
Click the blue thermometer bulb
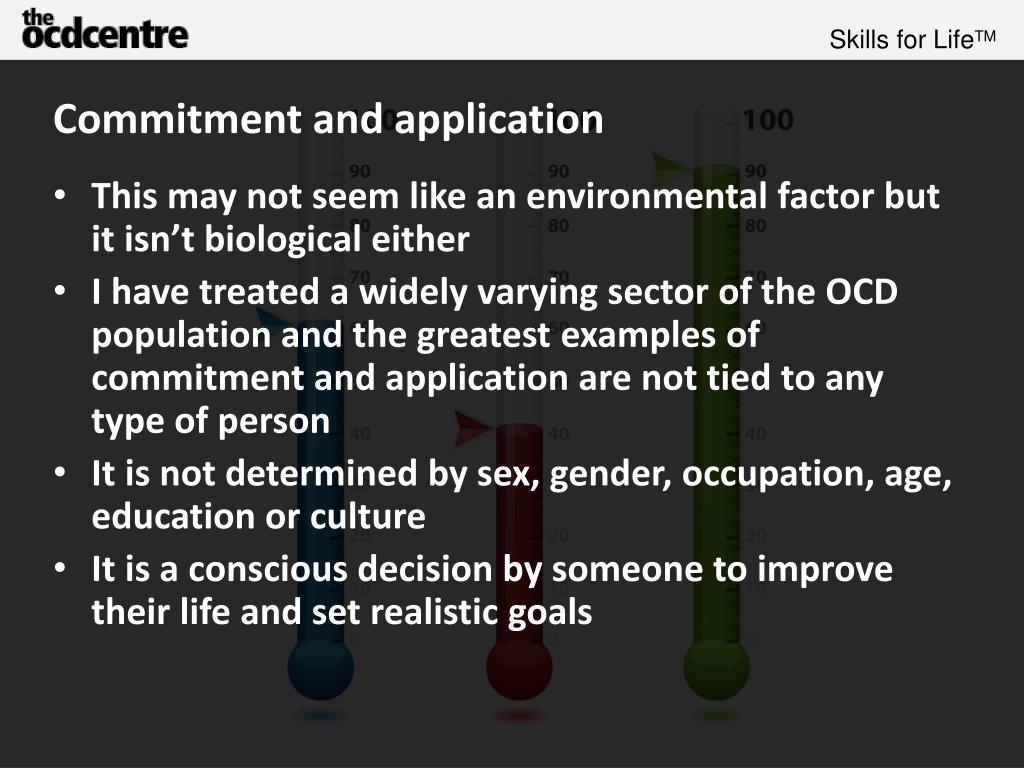tap(321, 668)
